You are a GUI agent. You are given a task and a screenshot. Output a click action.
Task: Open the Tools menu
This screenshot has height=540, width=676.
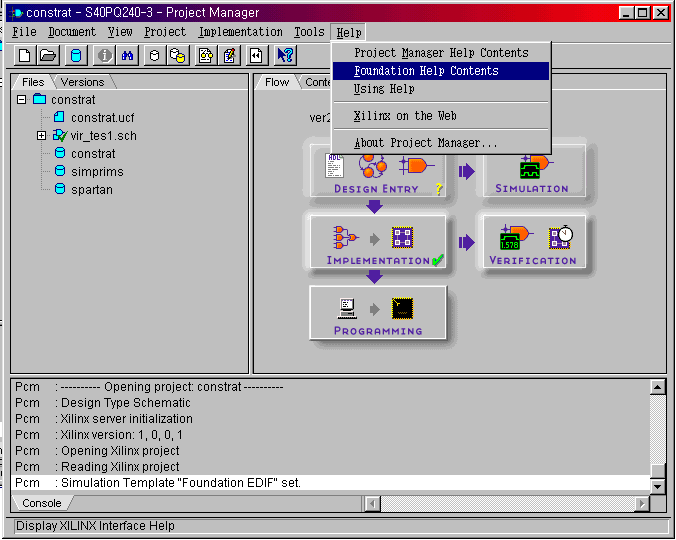[x=309, y=32]
